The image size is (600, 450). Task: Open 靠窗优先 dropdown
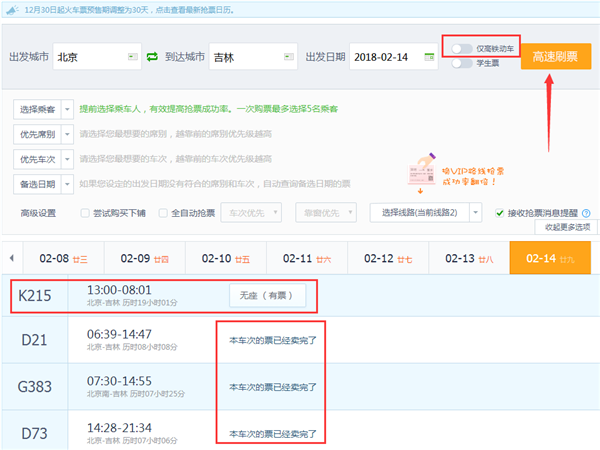click(x=326, y=213)
